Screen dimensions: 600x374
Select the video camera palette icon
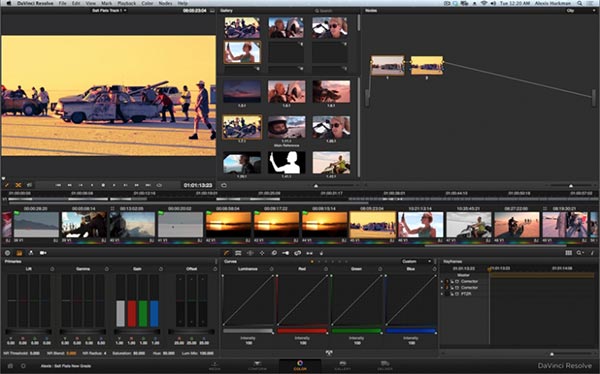[x=43, y=253]
